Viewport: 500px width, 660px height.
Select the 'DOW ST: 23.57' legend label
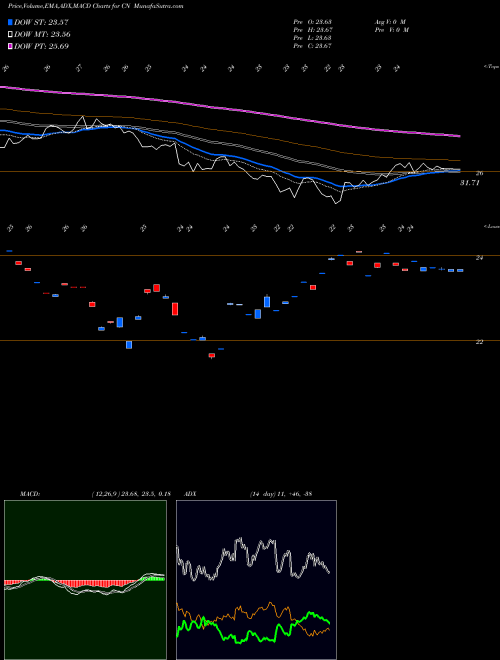41,22
